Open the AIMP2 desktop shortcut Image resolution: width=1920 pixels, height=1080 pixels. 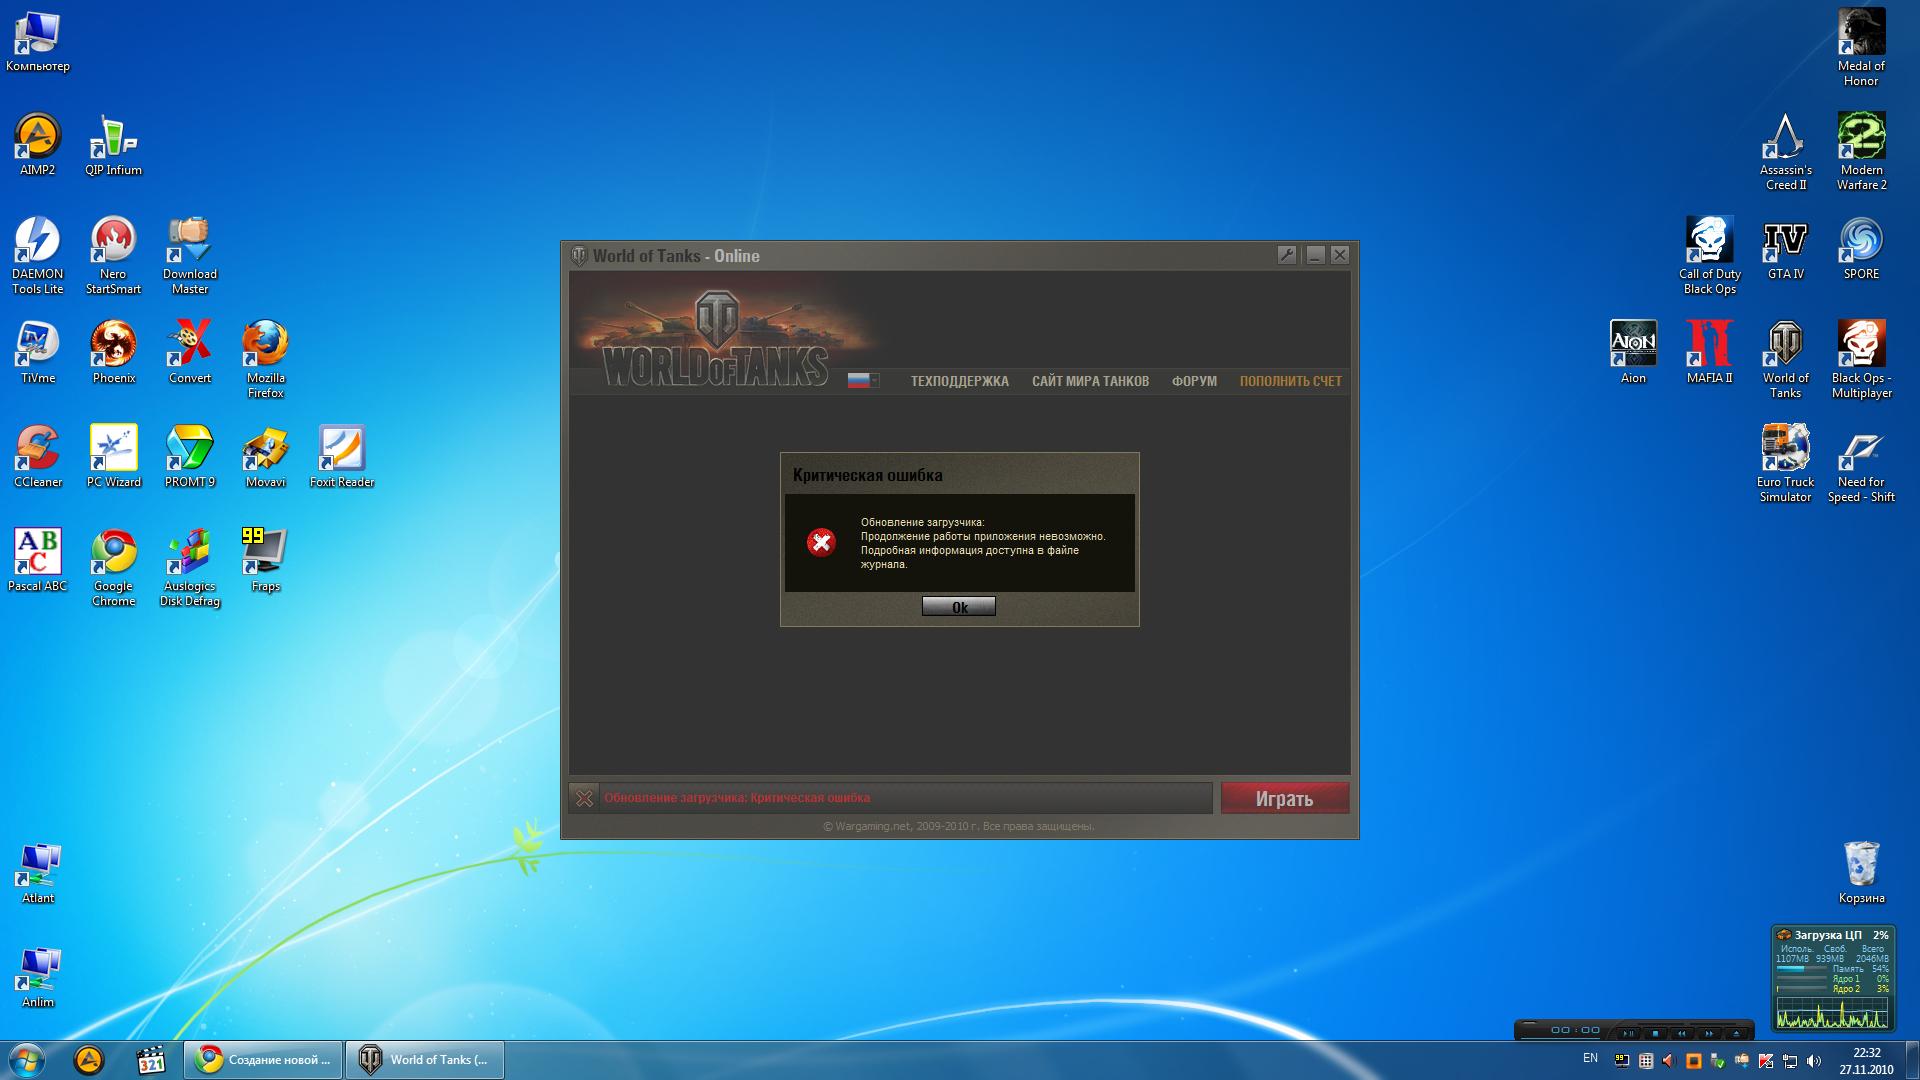click(x=38, y=145)
